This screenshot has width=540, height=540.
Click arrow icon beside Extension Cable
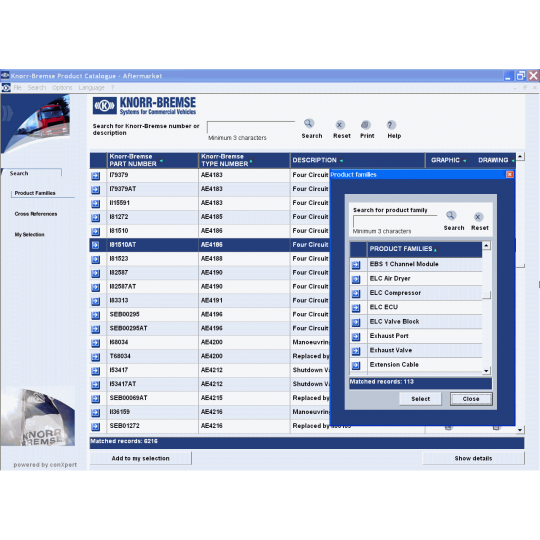(356, 365)
